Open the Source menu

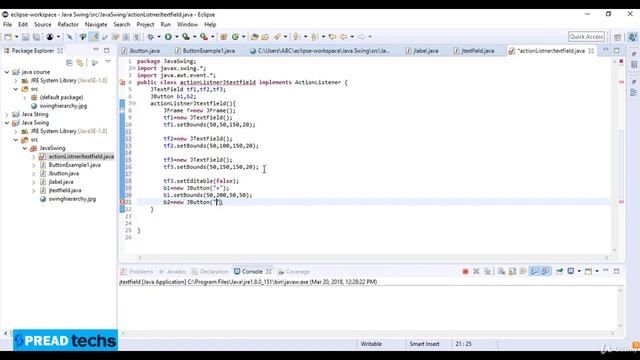pyautogui.click(x=42, y=24)
